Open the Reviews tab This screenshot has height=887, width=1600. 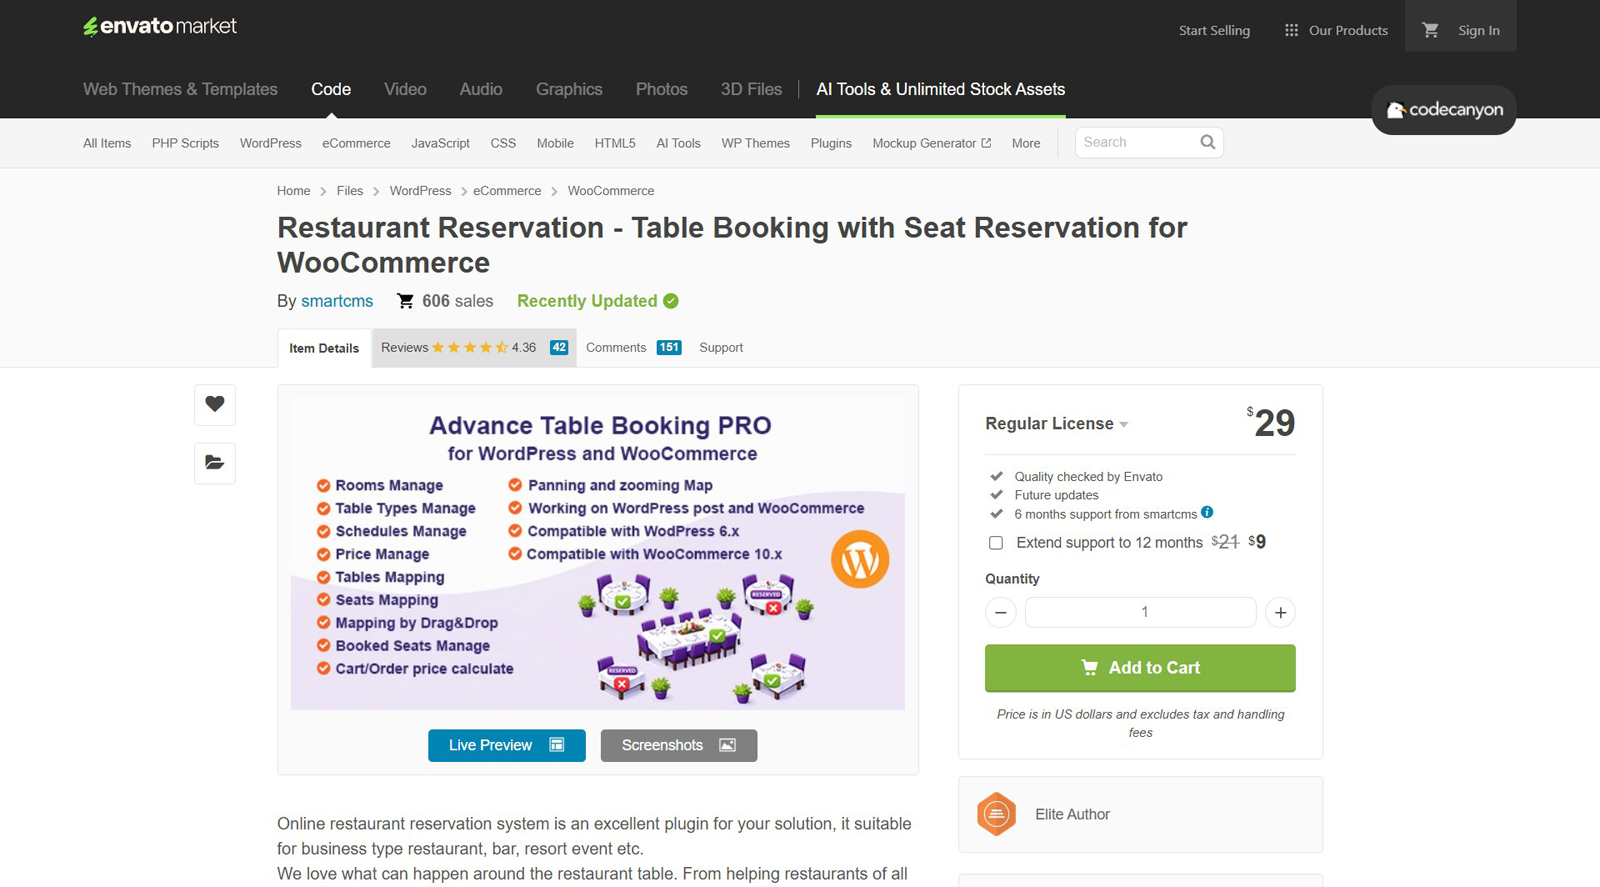point(474,348)
